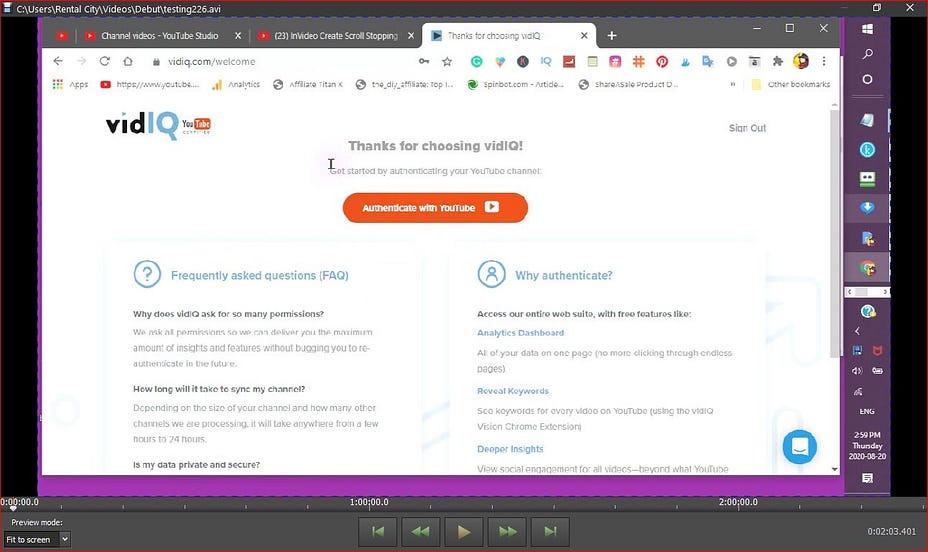Click the ENG language indicator
Screen dimensions: 928x552
[x=867, y=411]
